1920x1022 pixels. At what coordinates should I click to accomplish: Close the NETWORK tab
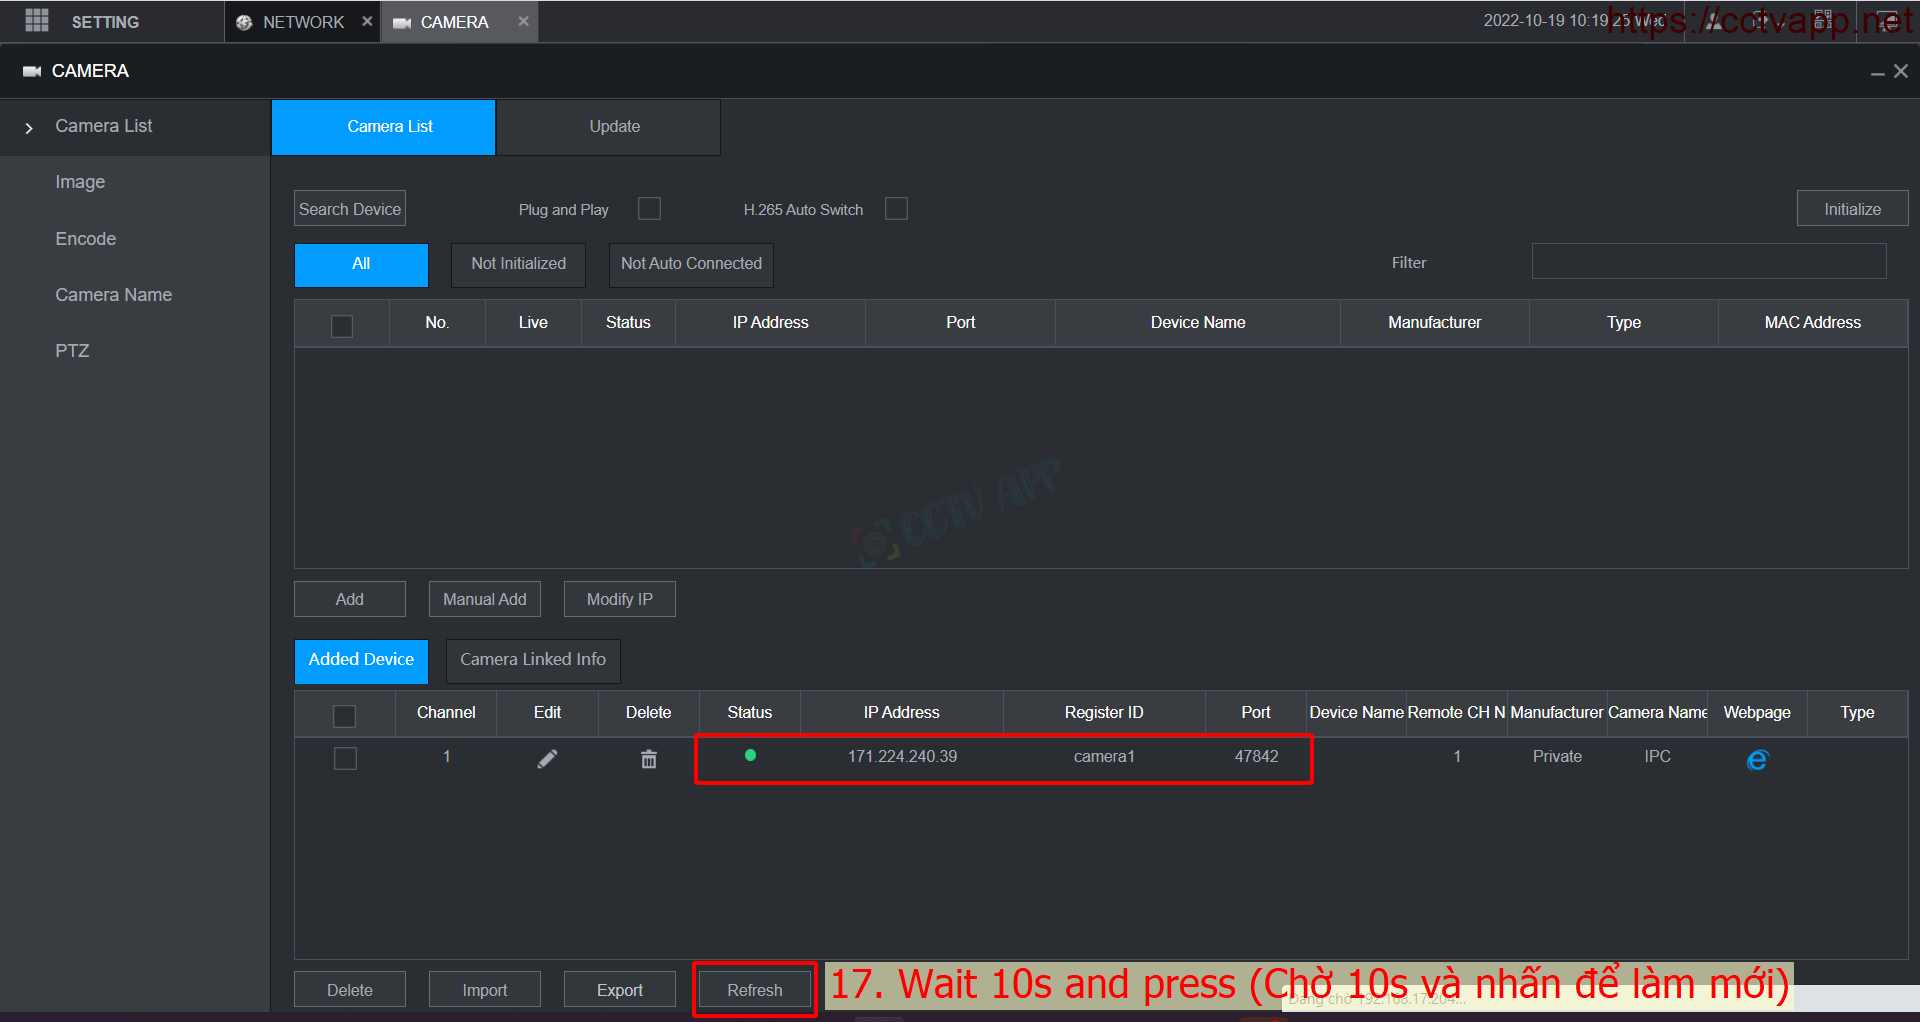click(367, 21)
